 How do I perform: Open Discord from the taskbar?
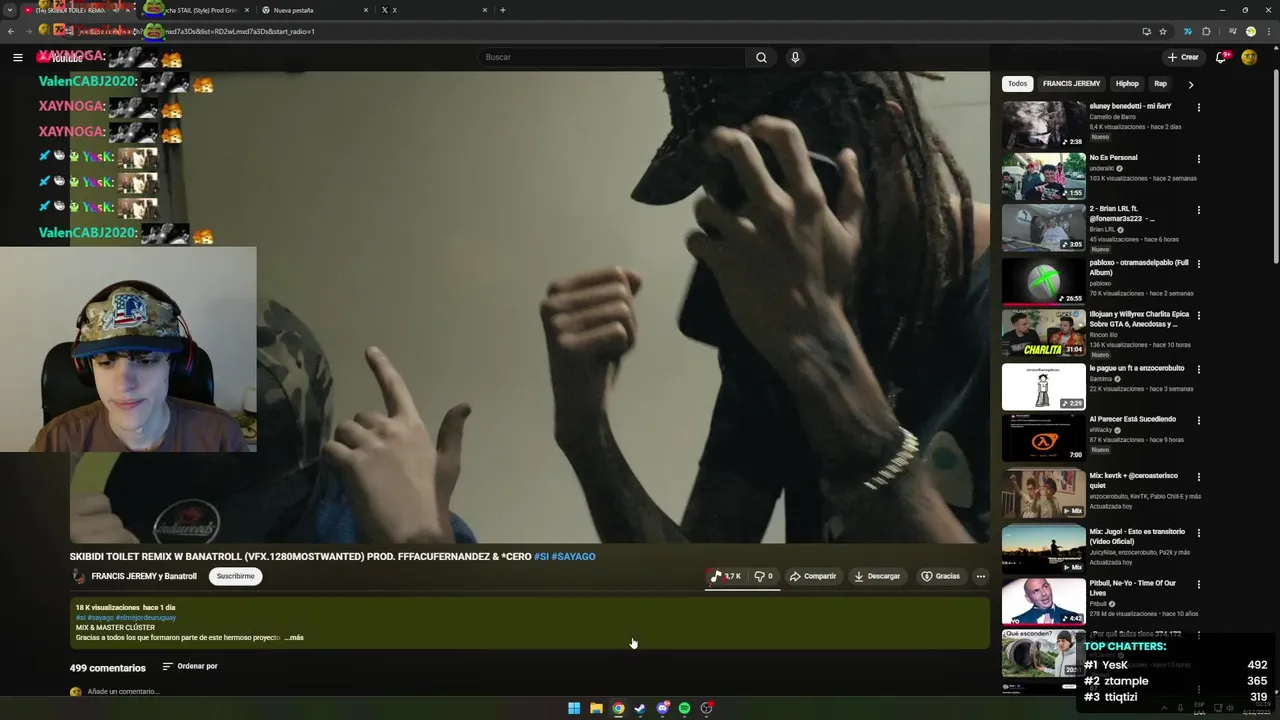click(662, 708)
